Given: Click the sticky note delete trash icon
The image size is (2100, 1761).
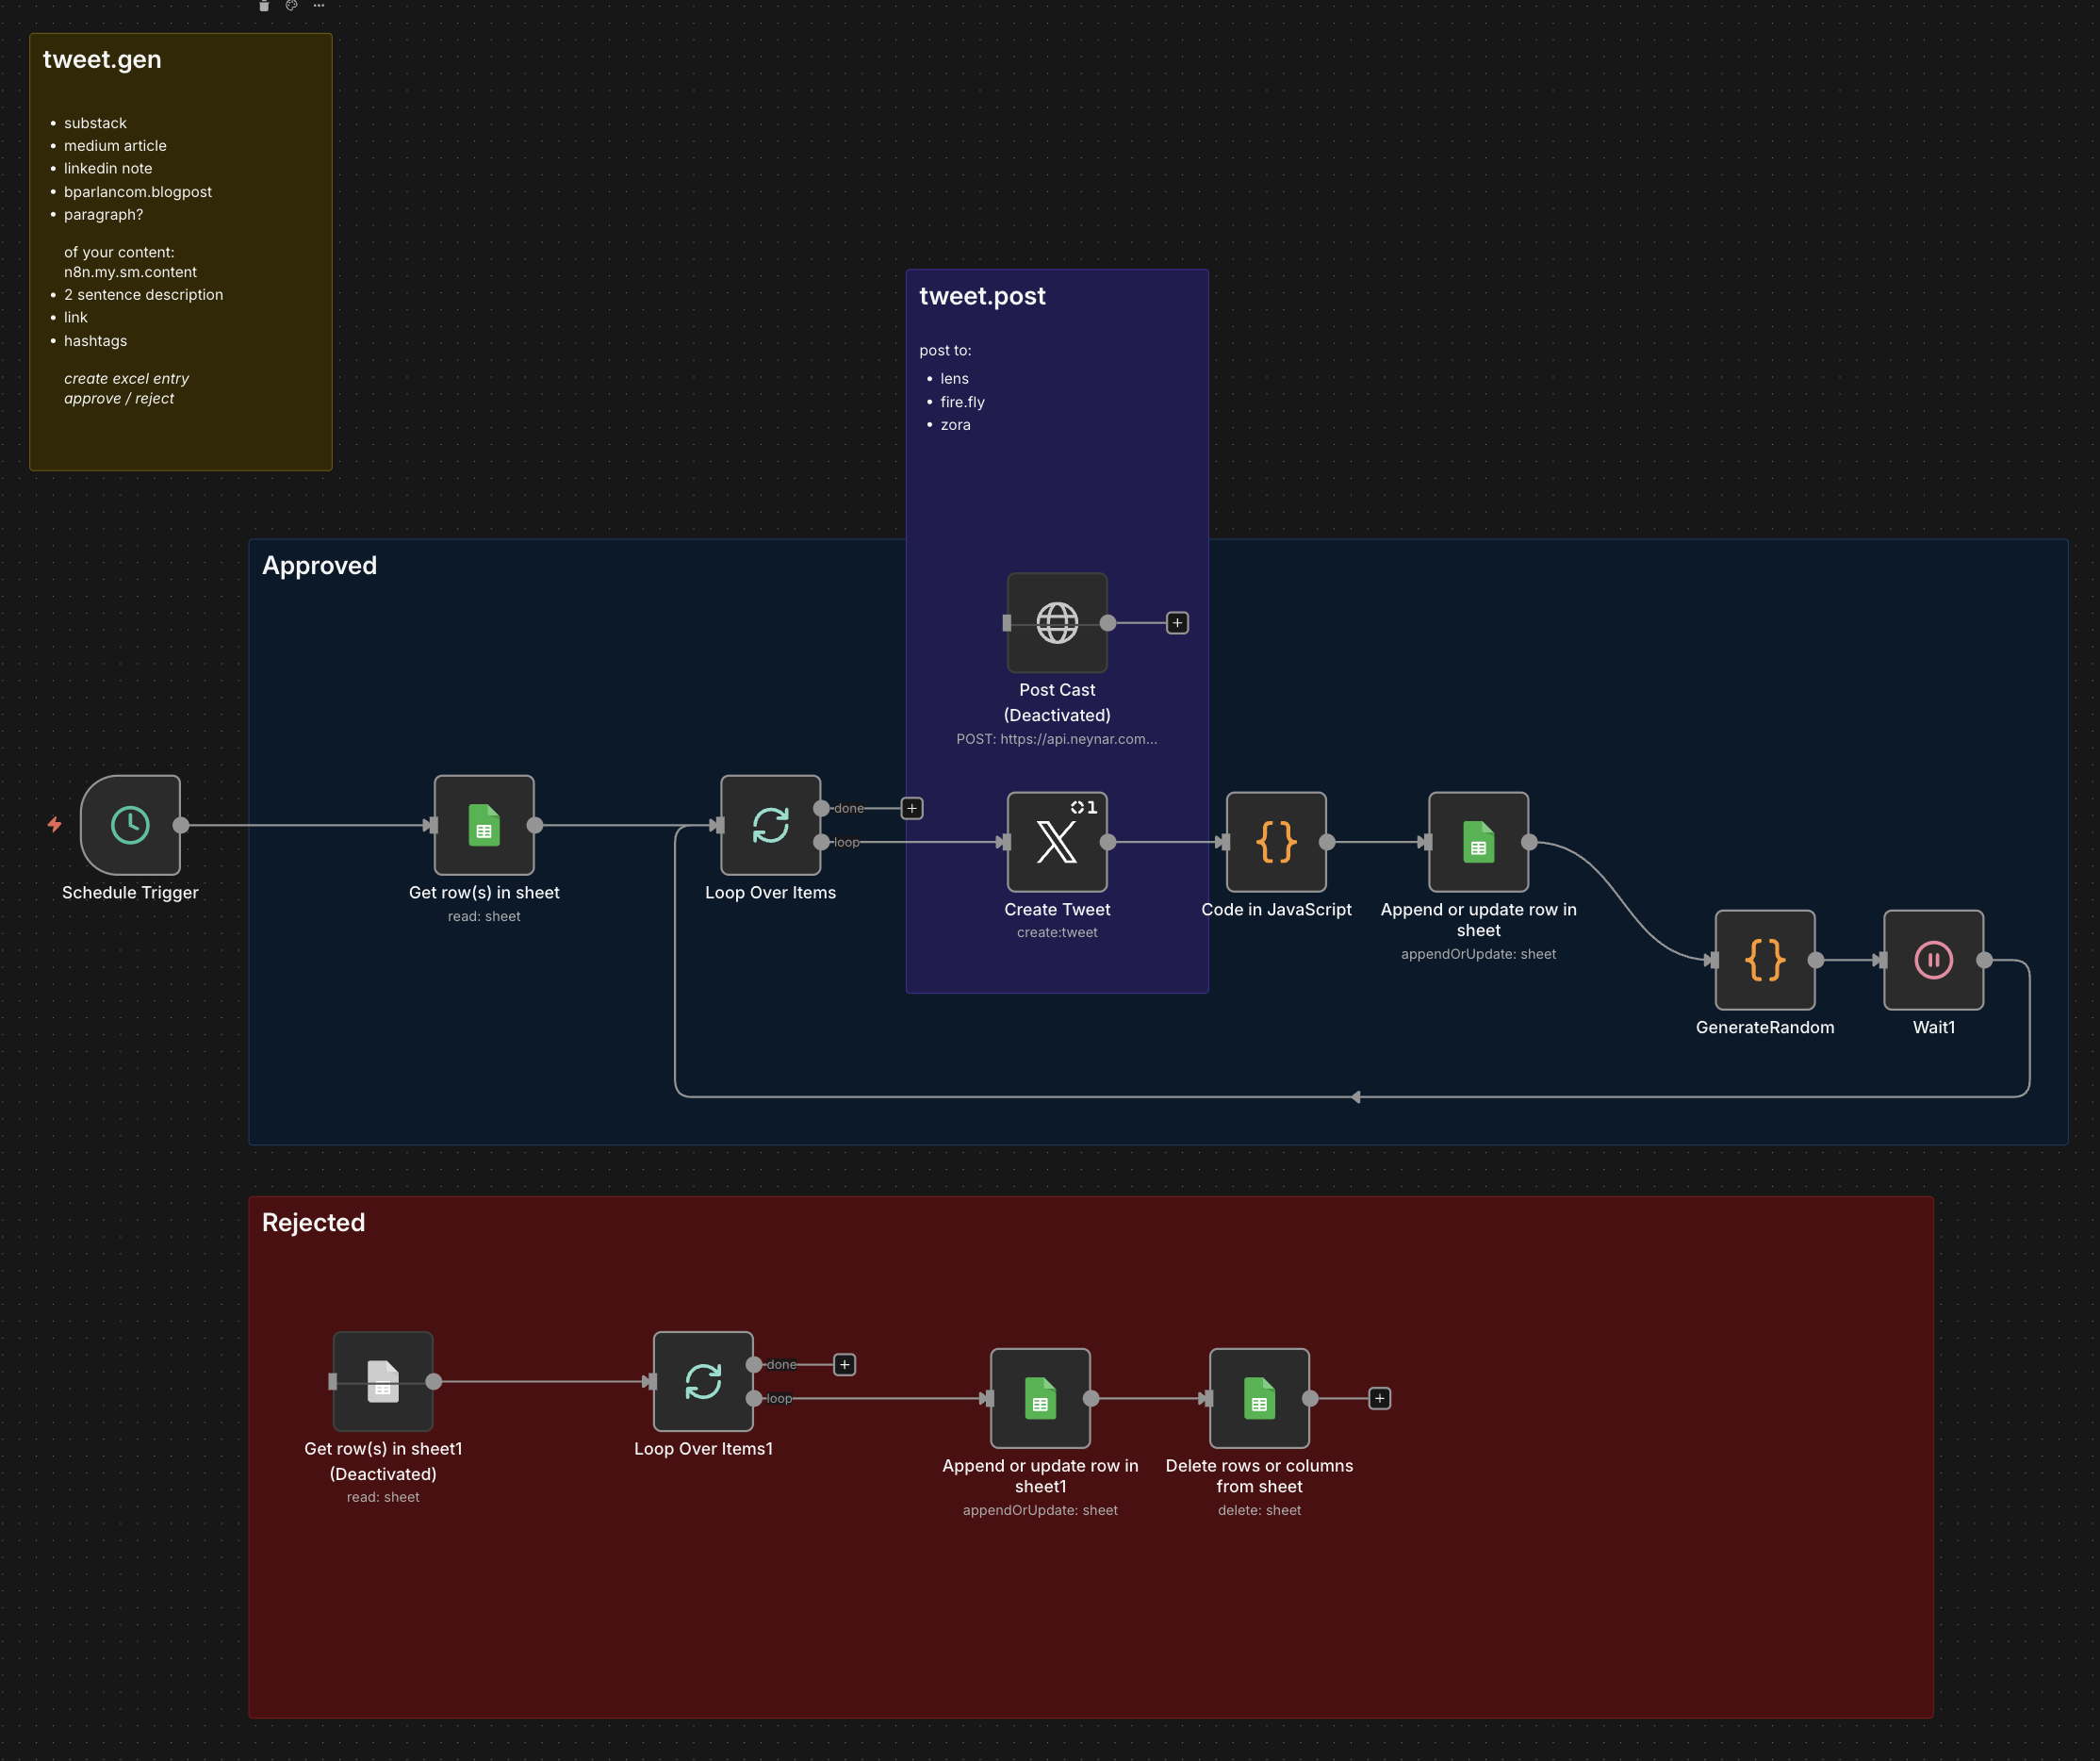Looking at the screenshot, I should (x=264, y=6).
